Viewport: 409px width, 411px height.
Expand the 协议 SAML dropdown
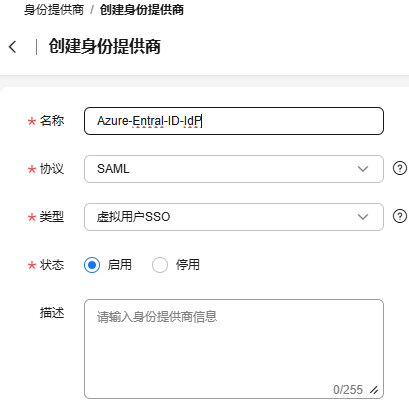click(234, 169)
